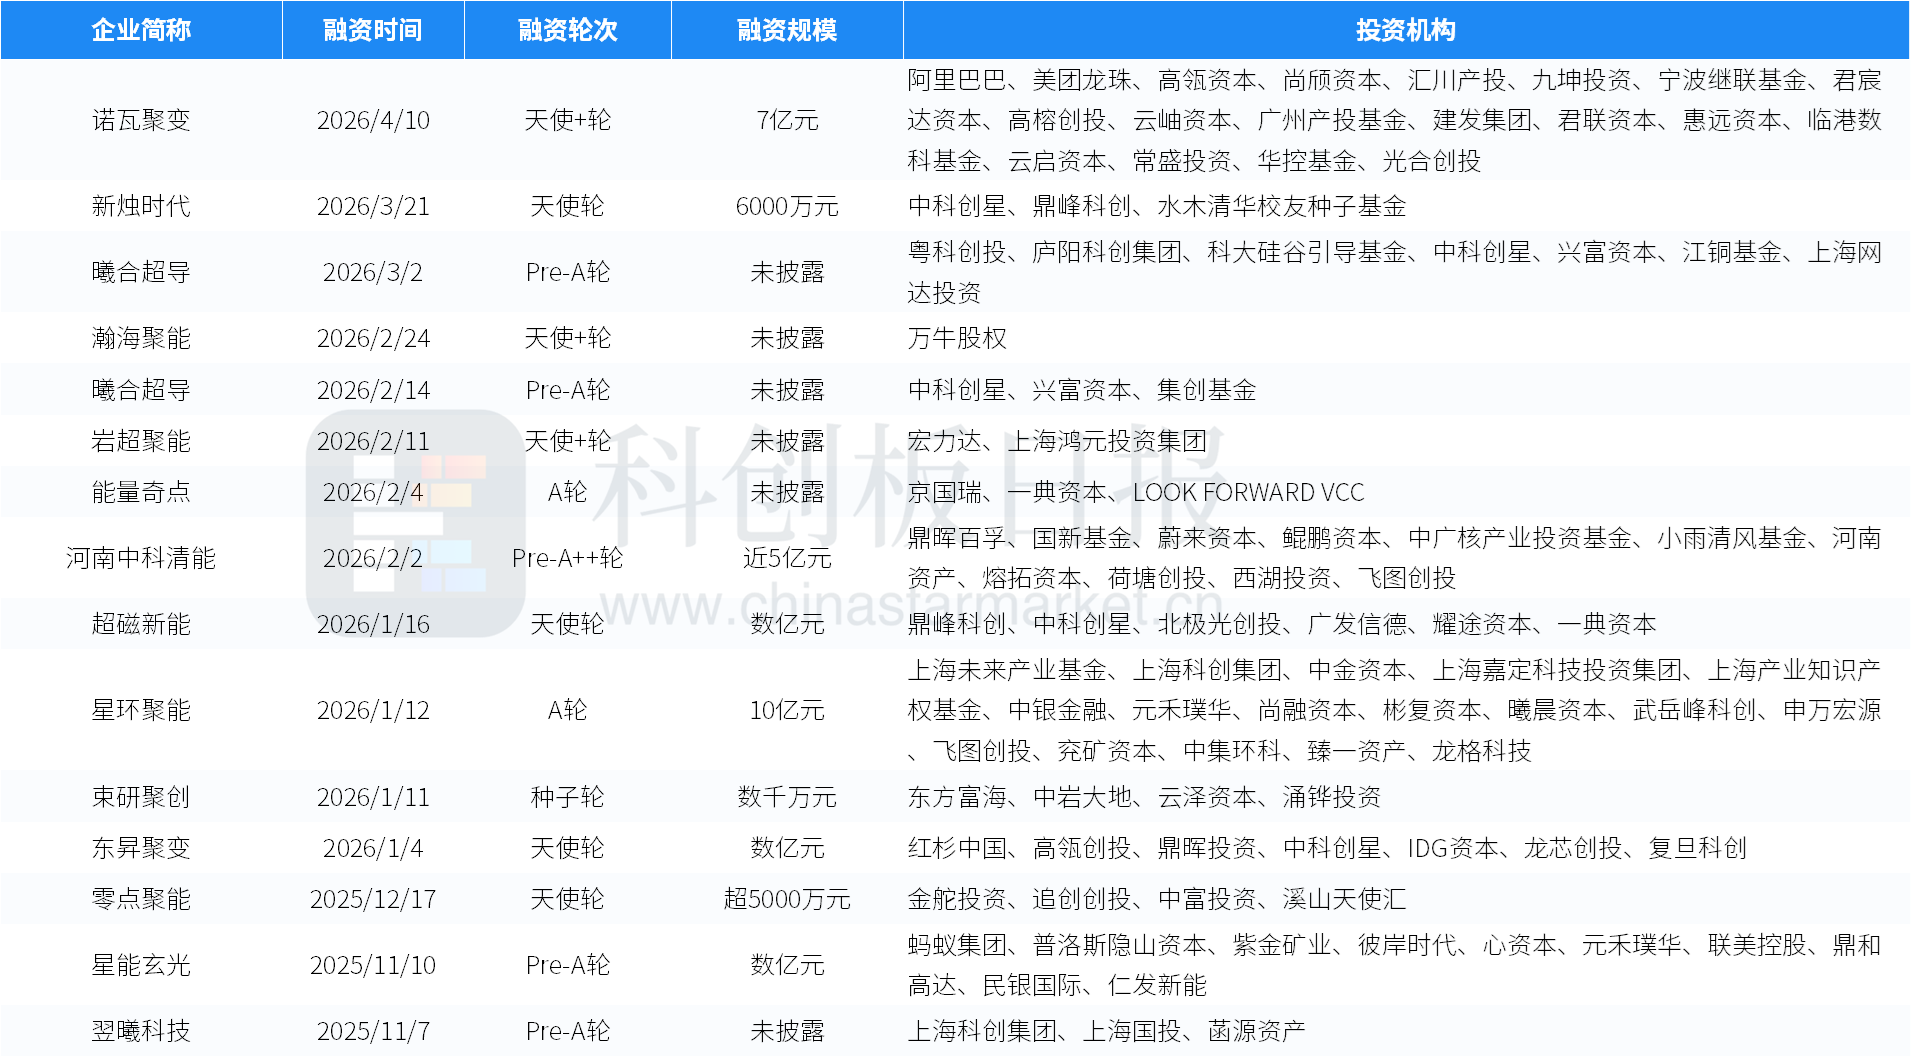Image resolution: width=1911 pixels, height=1058 pixels.
Task: Click company name 能量奇点
Action: pos(141,492)
